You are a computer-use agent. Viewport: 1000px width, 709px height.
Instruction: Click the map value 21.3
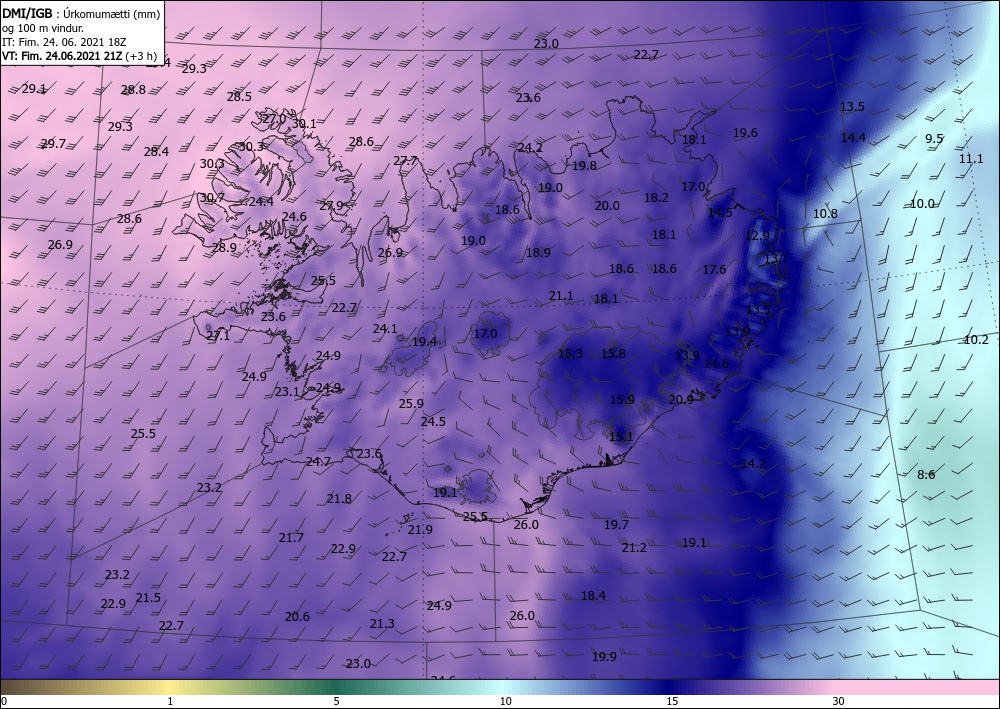[x=382, y=624]
